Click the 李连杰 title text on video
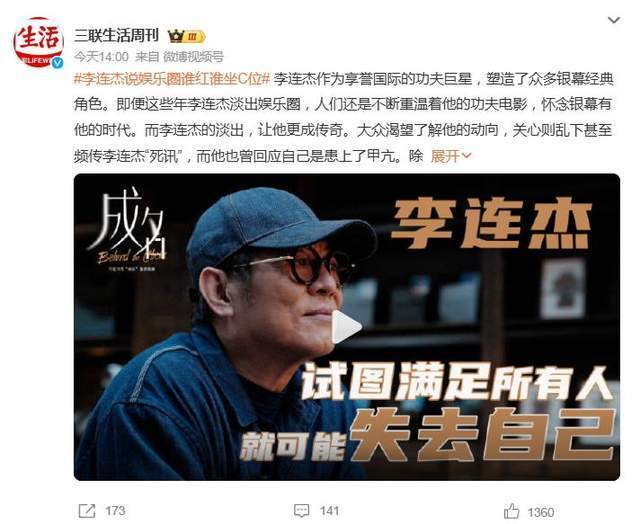The image size is (640, 524). [491, 223]
